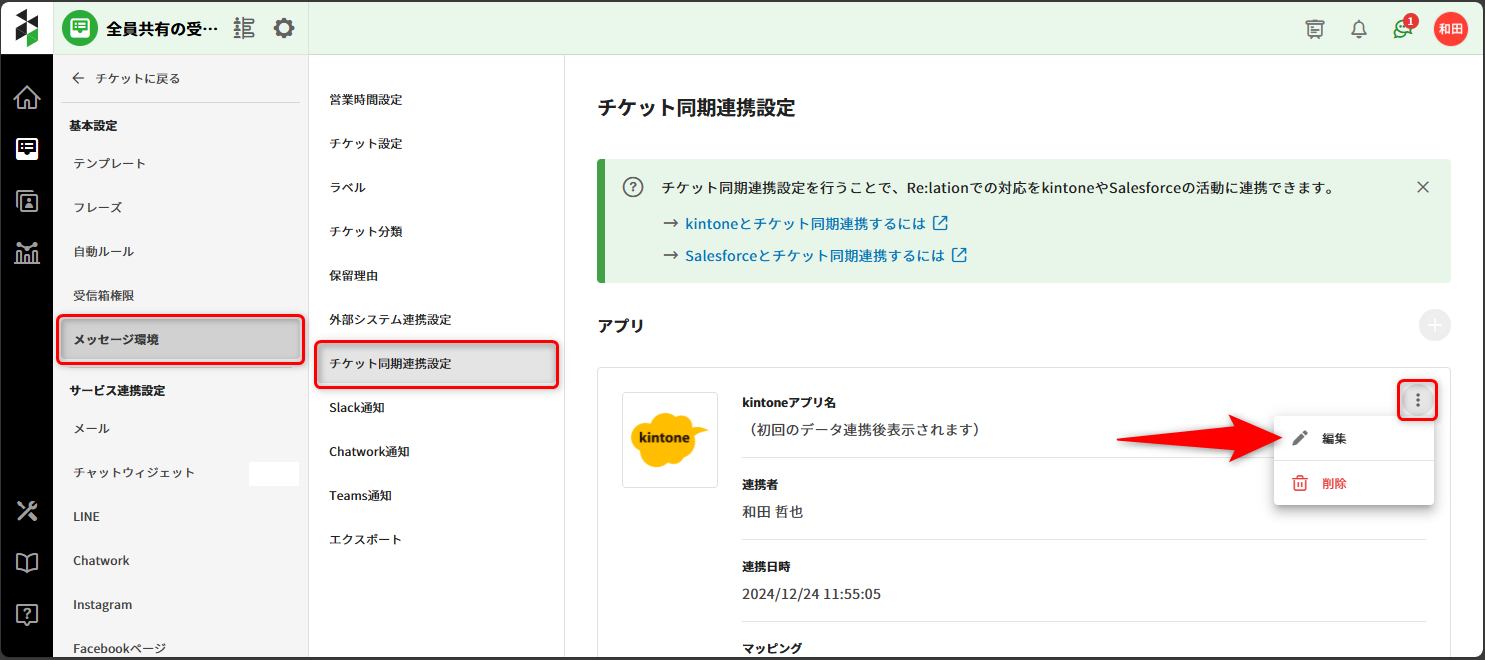Open Slack通知 settings

(357, 407)
